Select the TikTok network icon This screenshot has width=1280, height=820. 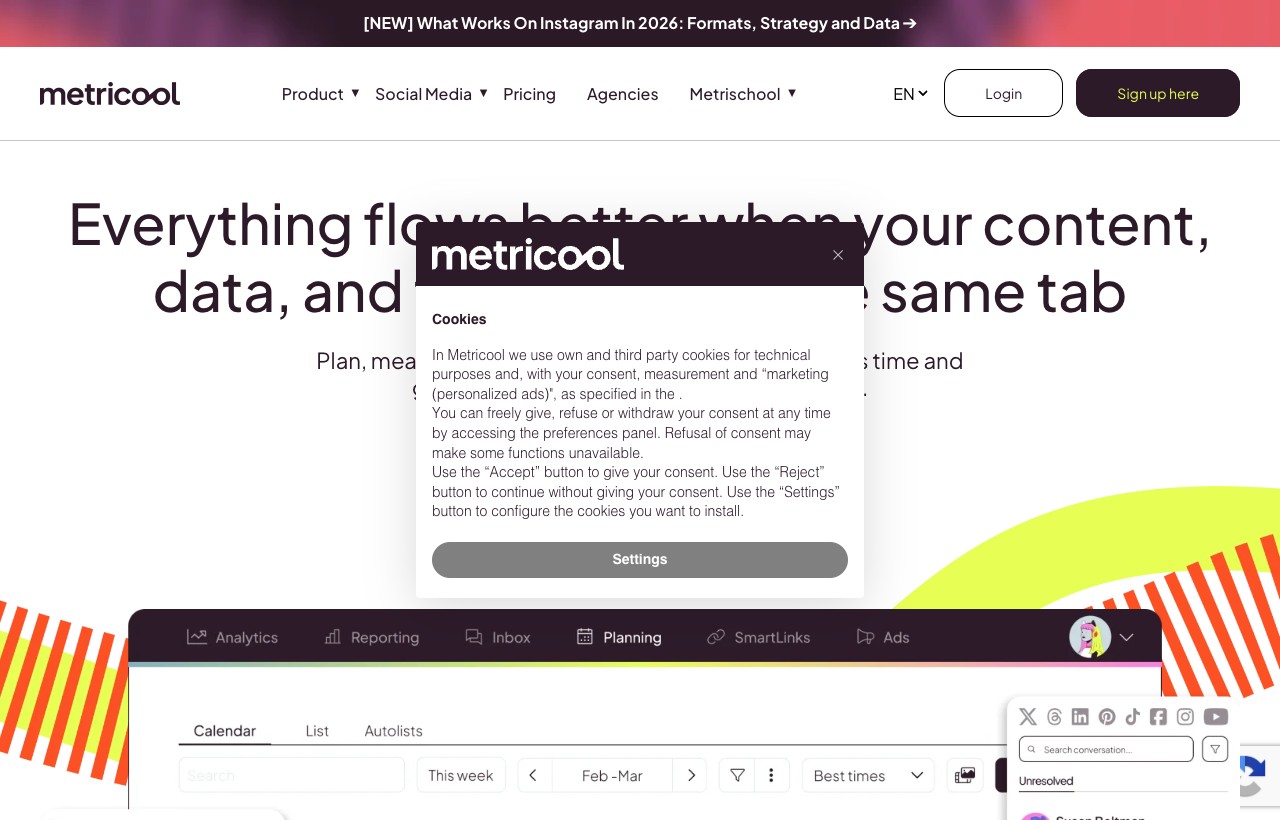click(1133, 716)
